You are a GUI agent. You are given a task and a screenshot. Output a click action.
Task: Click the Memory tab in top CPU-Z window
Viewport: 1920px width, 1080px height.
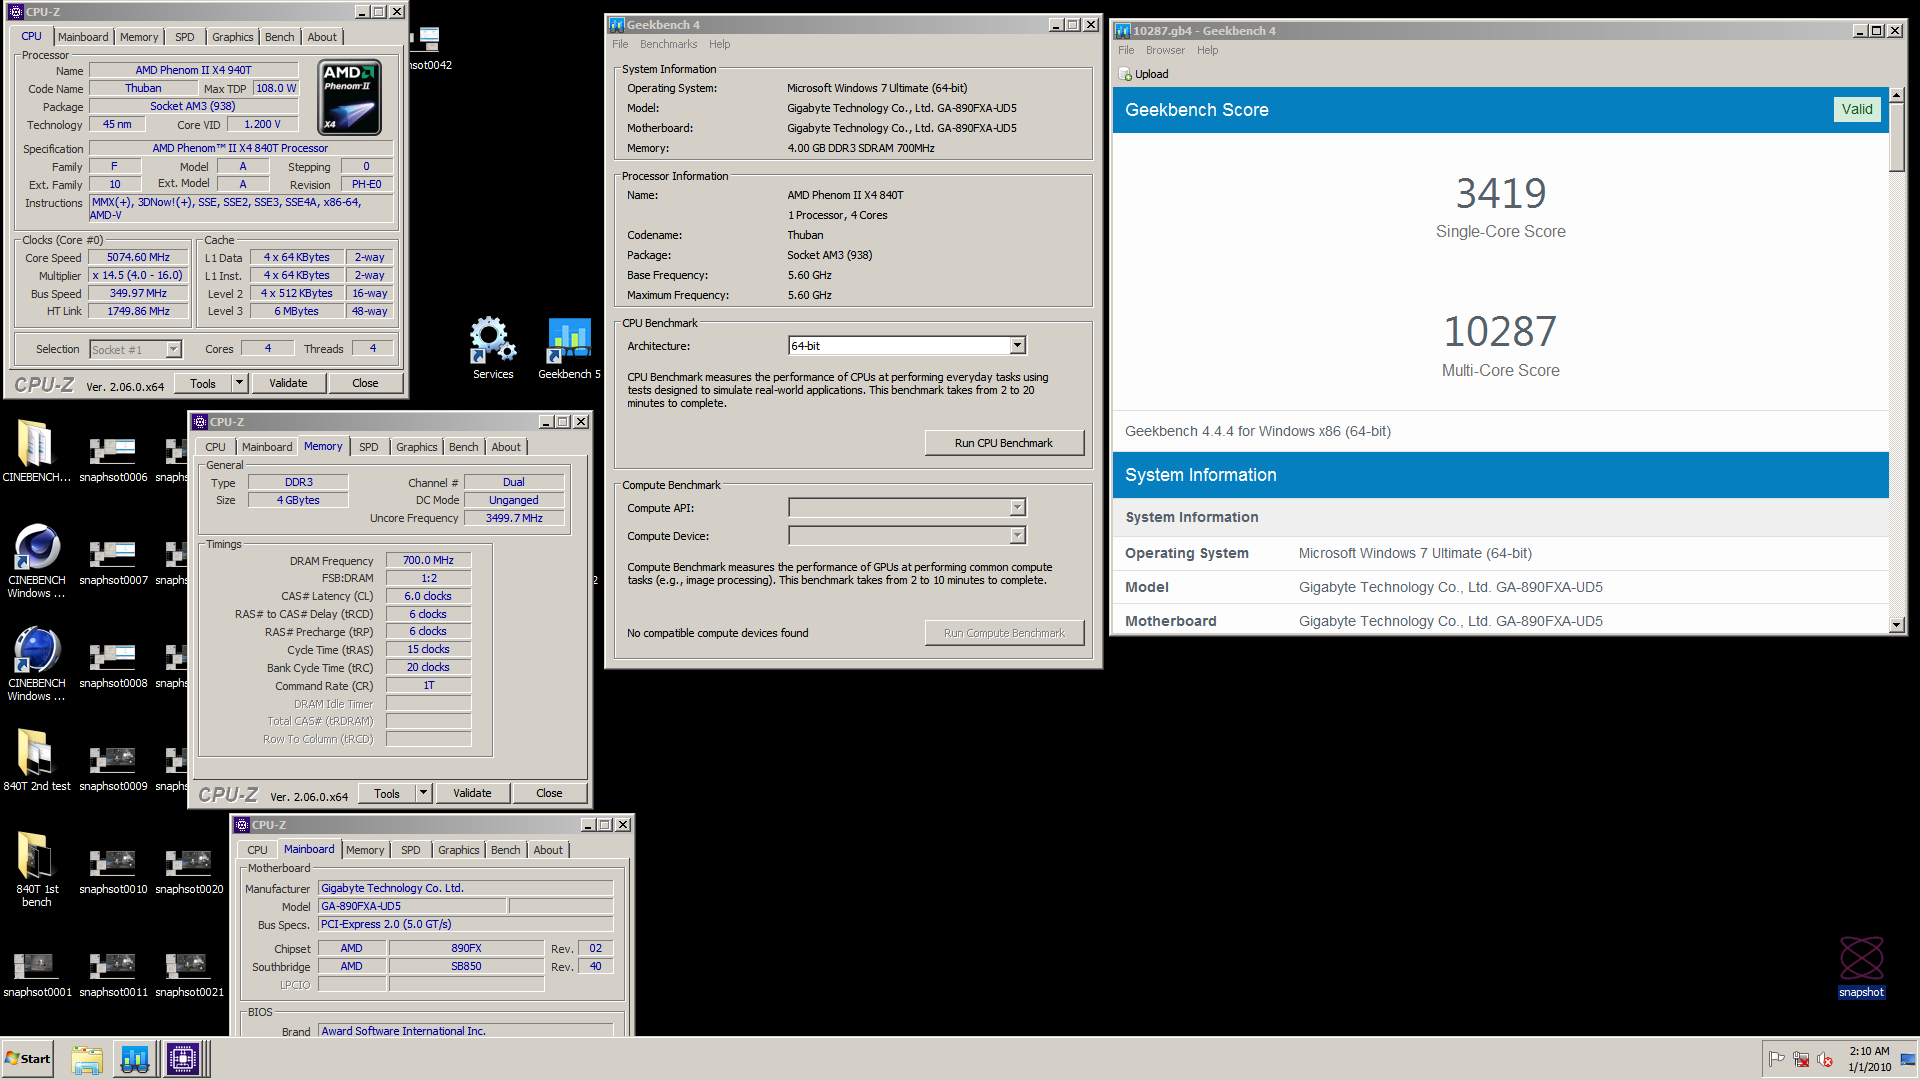point(139,37)
